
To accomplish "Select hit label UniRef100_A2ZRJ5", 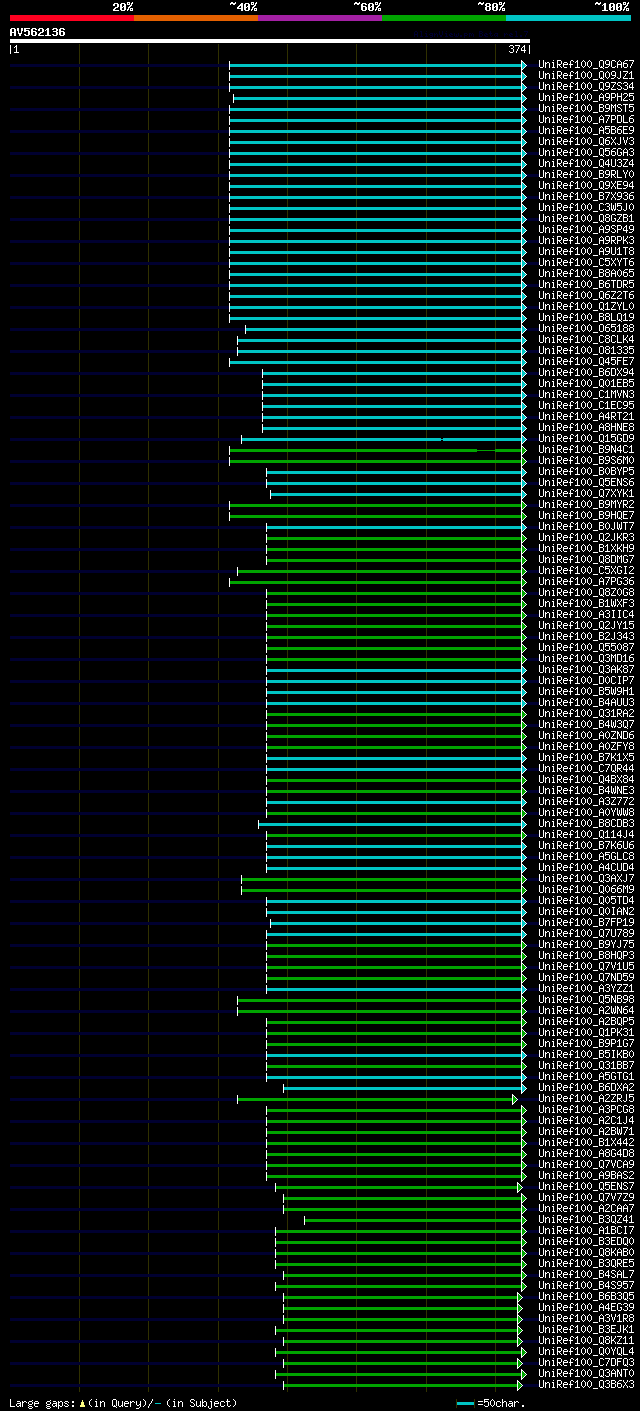I will (586, 1098).
